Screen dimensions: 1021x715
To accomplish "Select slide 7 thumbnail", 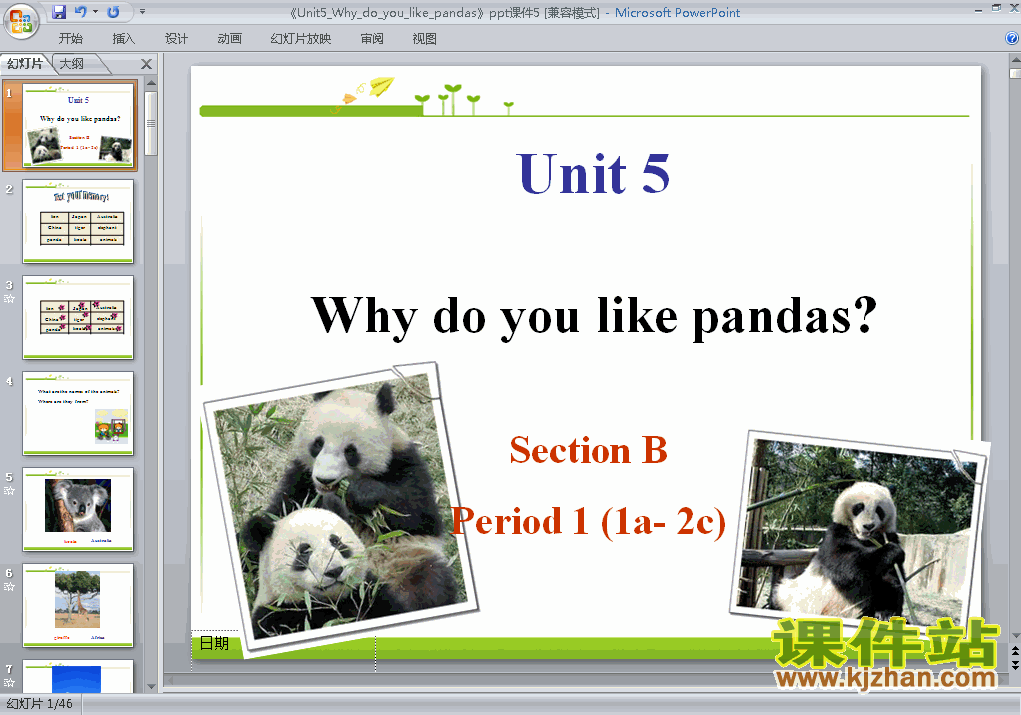I will (78, 676).
